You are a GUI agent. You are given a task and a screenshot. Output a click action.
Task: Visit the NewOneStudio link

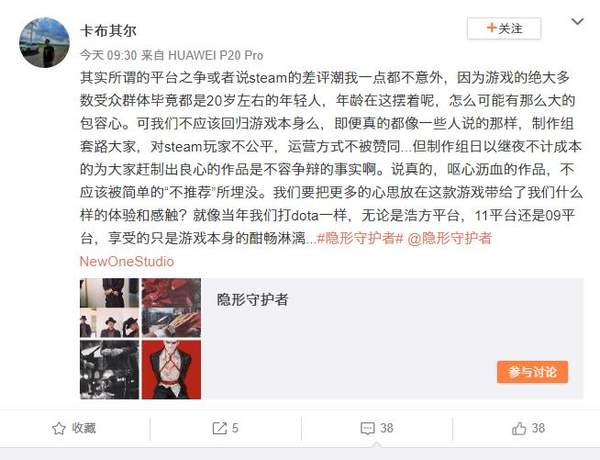pos(127,261)
